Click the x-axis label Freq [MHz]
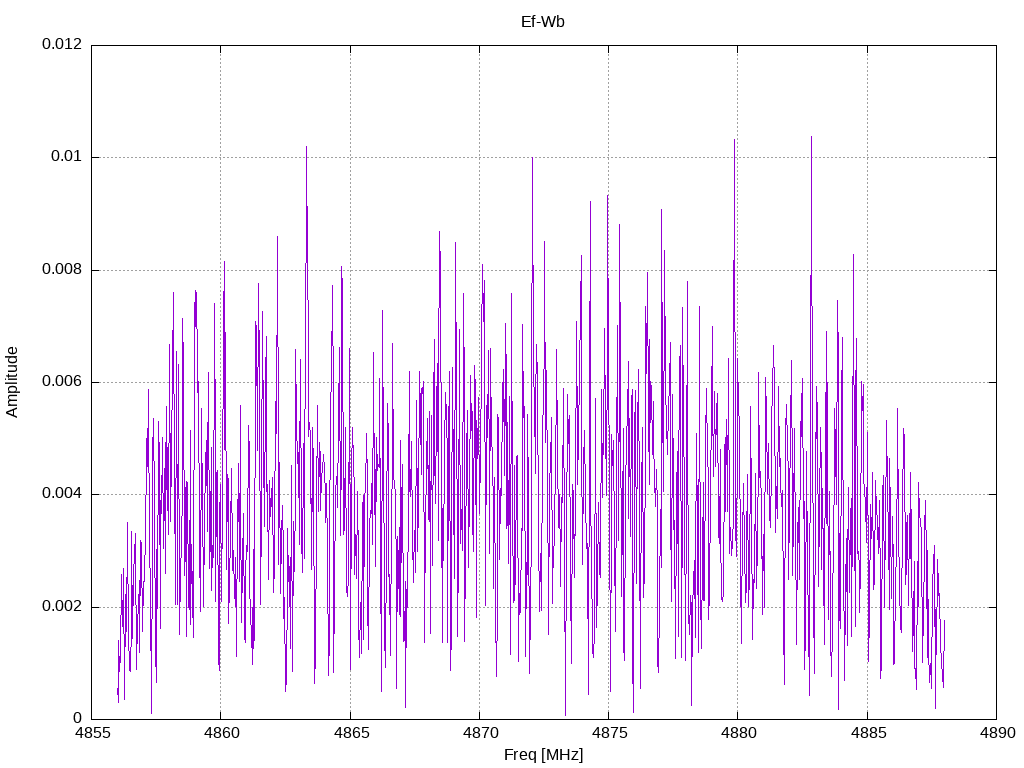The height and width of the screenshot is (768, 1024). coord(543,754)
